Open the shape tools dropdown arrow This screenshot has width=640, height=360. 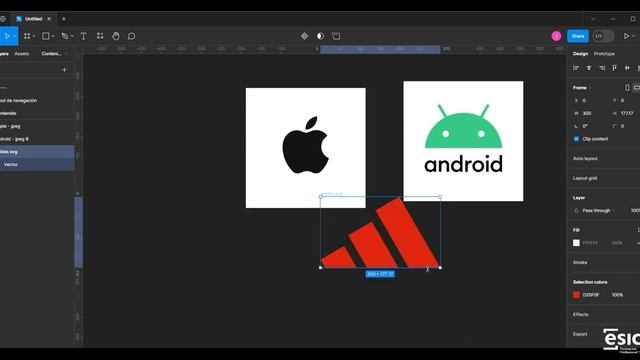(x=53, y=36)
